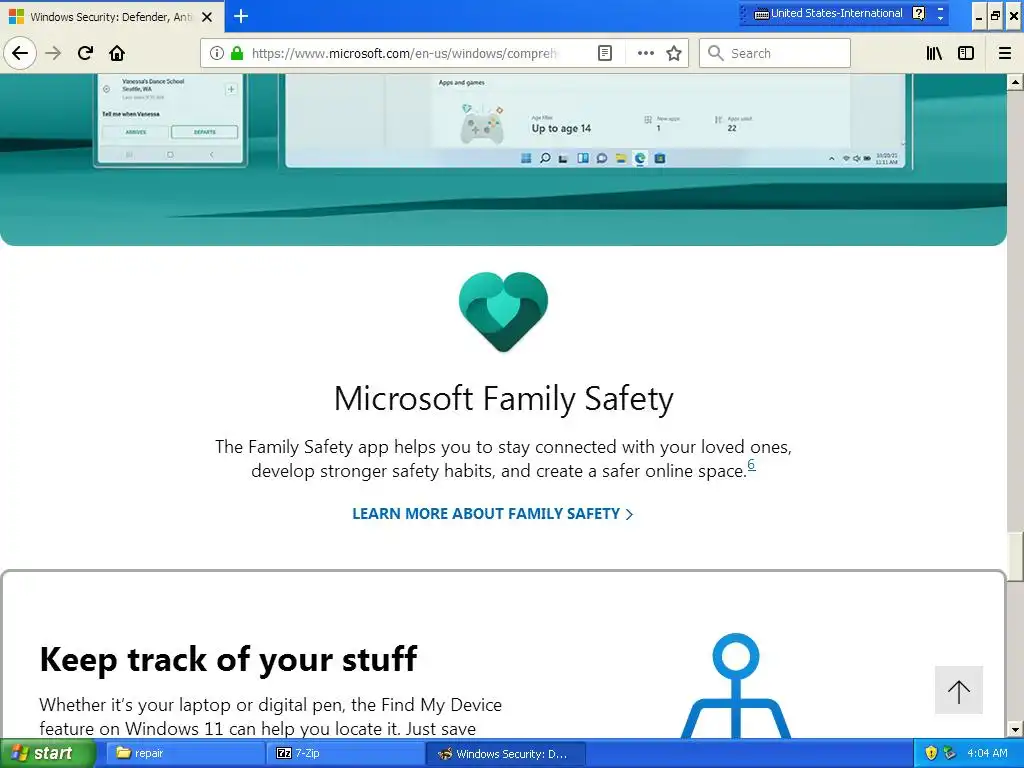Click the phone mockup Departs button
The width and height of the screenshot is (1024, 768).
(204, 132)
